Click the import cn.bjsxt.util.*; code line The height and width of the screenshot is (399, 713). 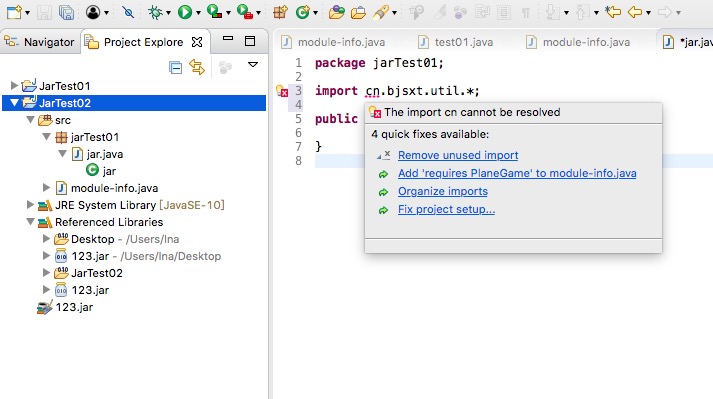pyautogui.click(x=397, y=91)
